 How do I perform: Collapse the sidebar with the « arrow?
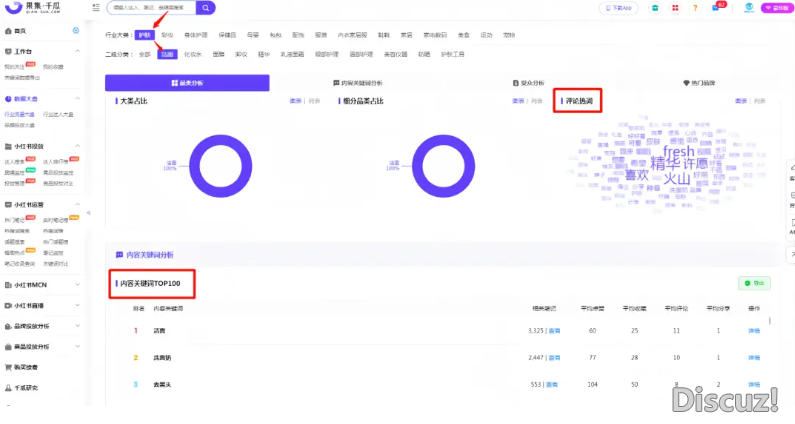(89, 213)
